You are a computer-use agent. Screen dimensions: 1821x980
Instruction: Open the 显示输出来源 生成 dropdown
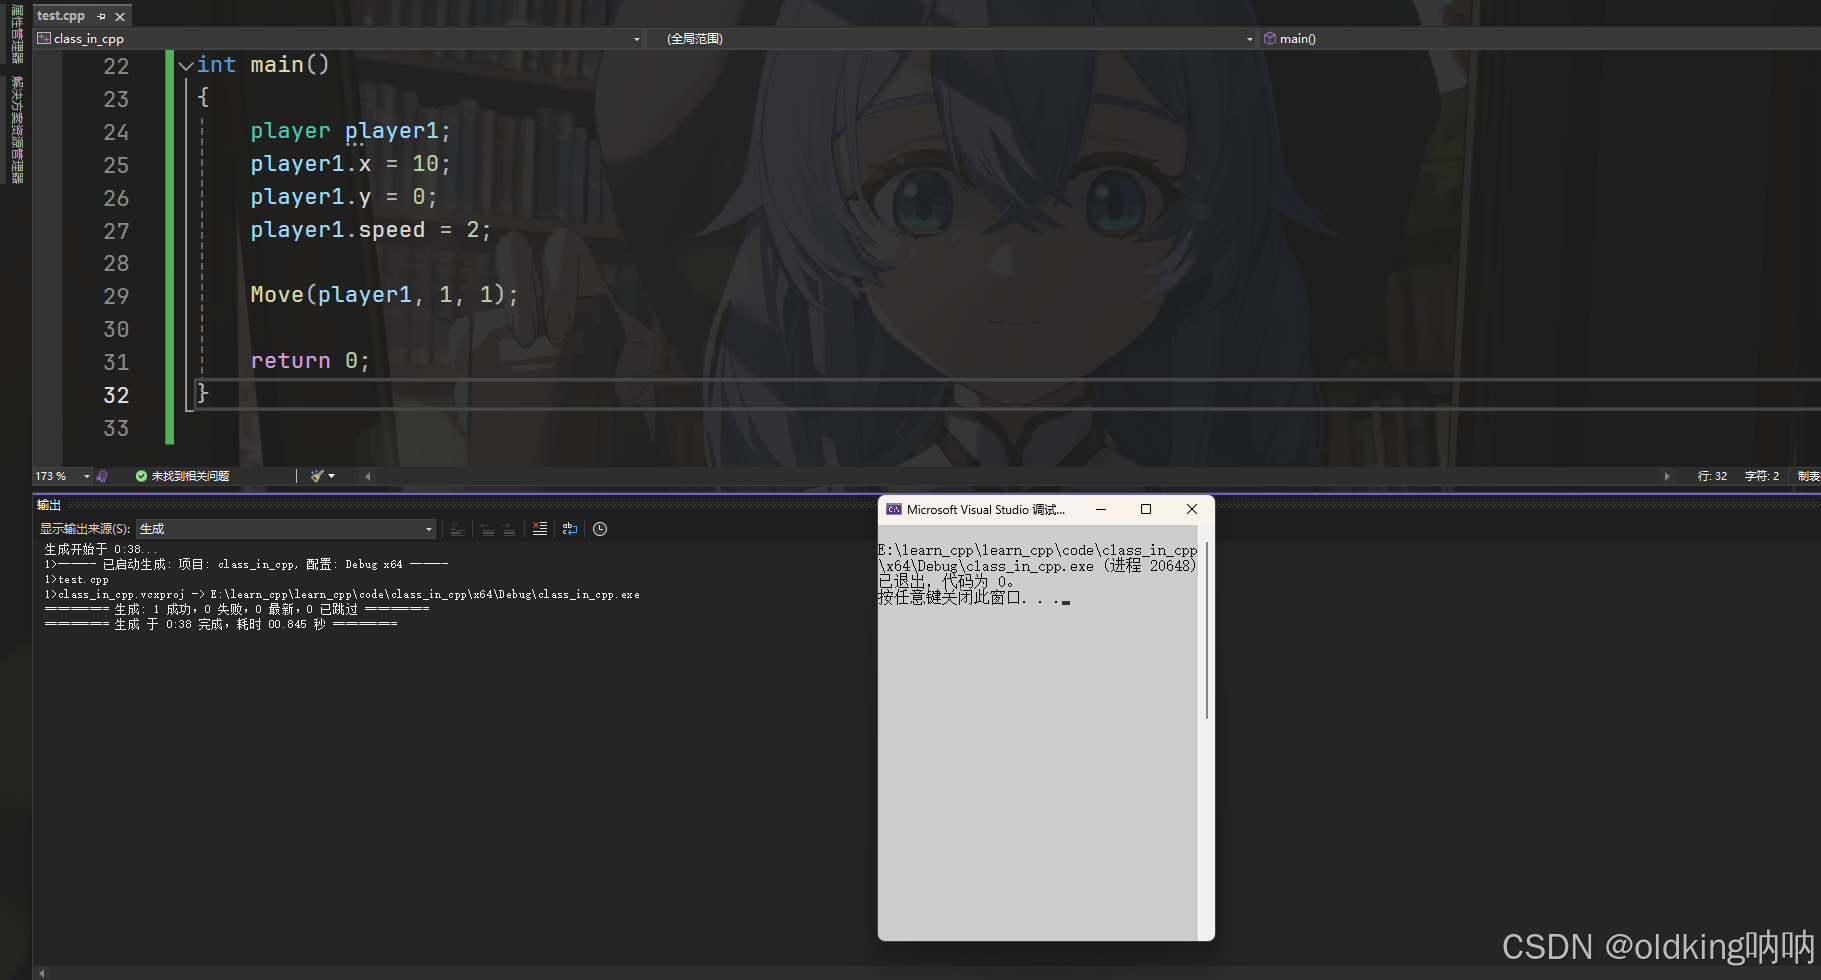click(286, 529)
